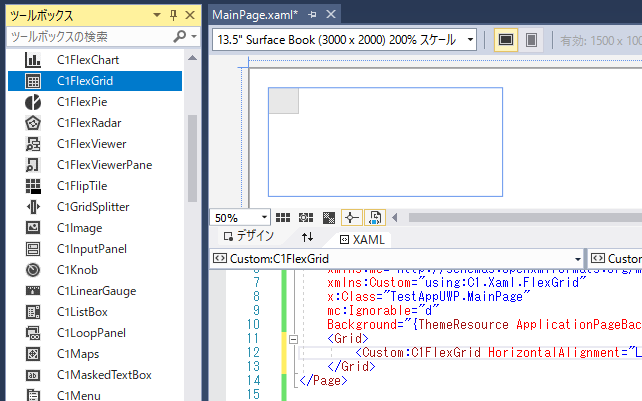
Task: Select C1FlexChart in the toolbox
Action: pyautogui.click(x=87, y=60)
